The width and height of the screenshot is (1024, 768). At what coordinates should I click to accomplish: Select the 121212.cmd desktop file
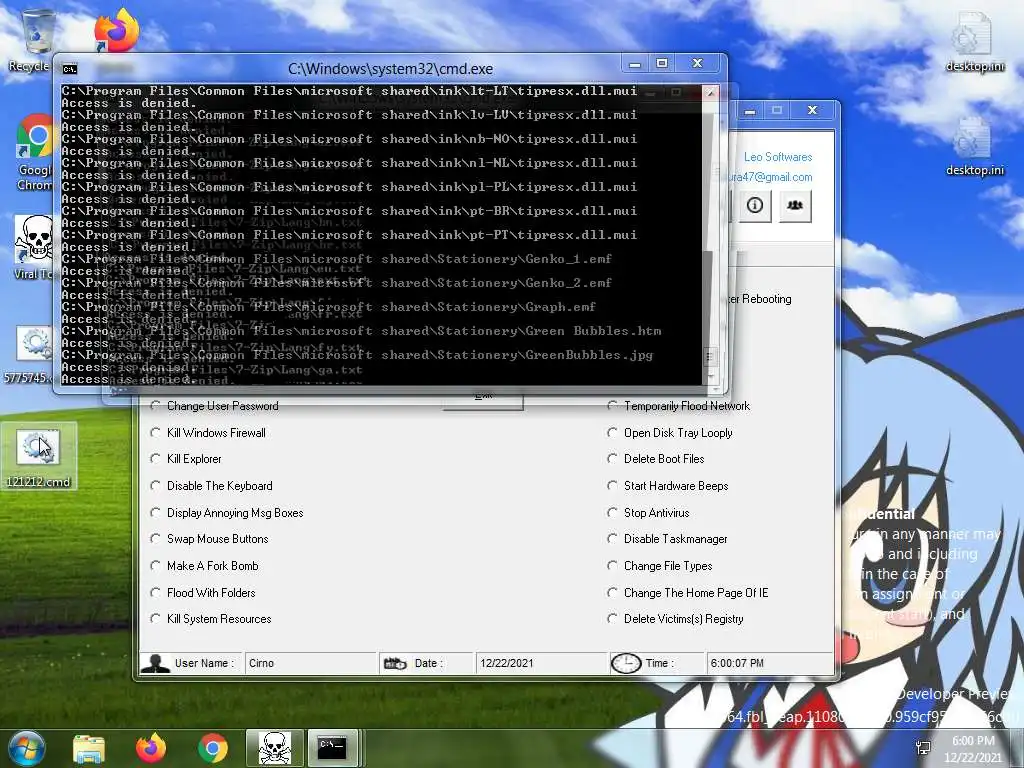coord(39,456)
